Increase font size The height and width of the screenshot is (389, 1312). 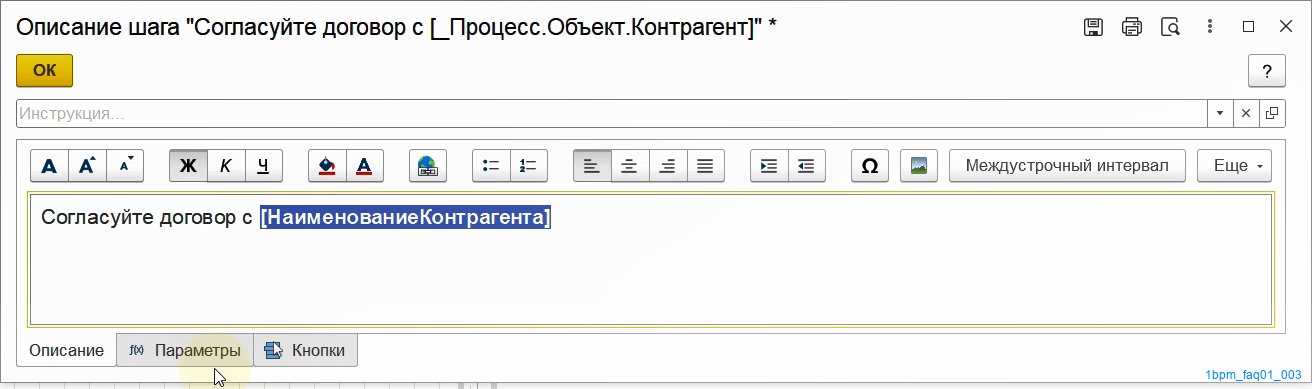click(x=87, y=166)
